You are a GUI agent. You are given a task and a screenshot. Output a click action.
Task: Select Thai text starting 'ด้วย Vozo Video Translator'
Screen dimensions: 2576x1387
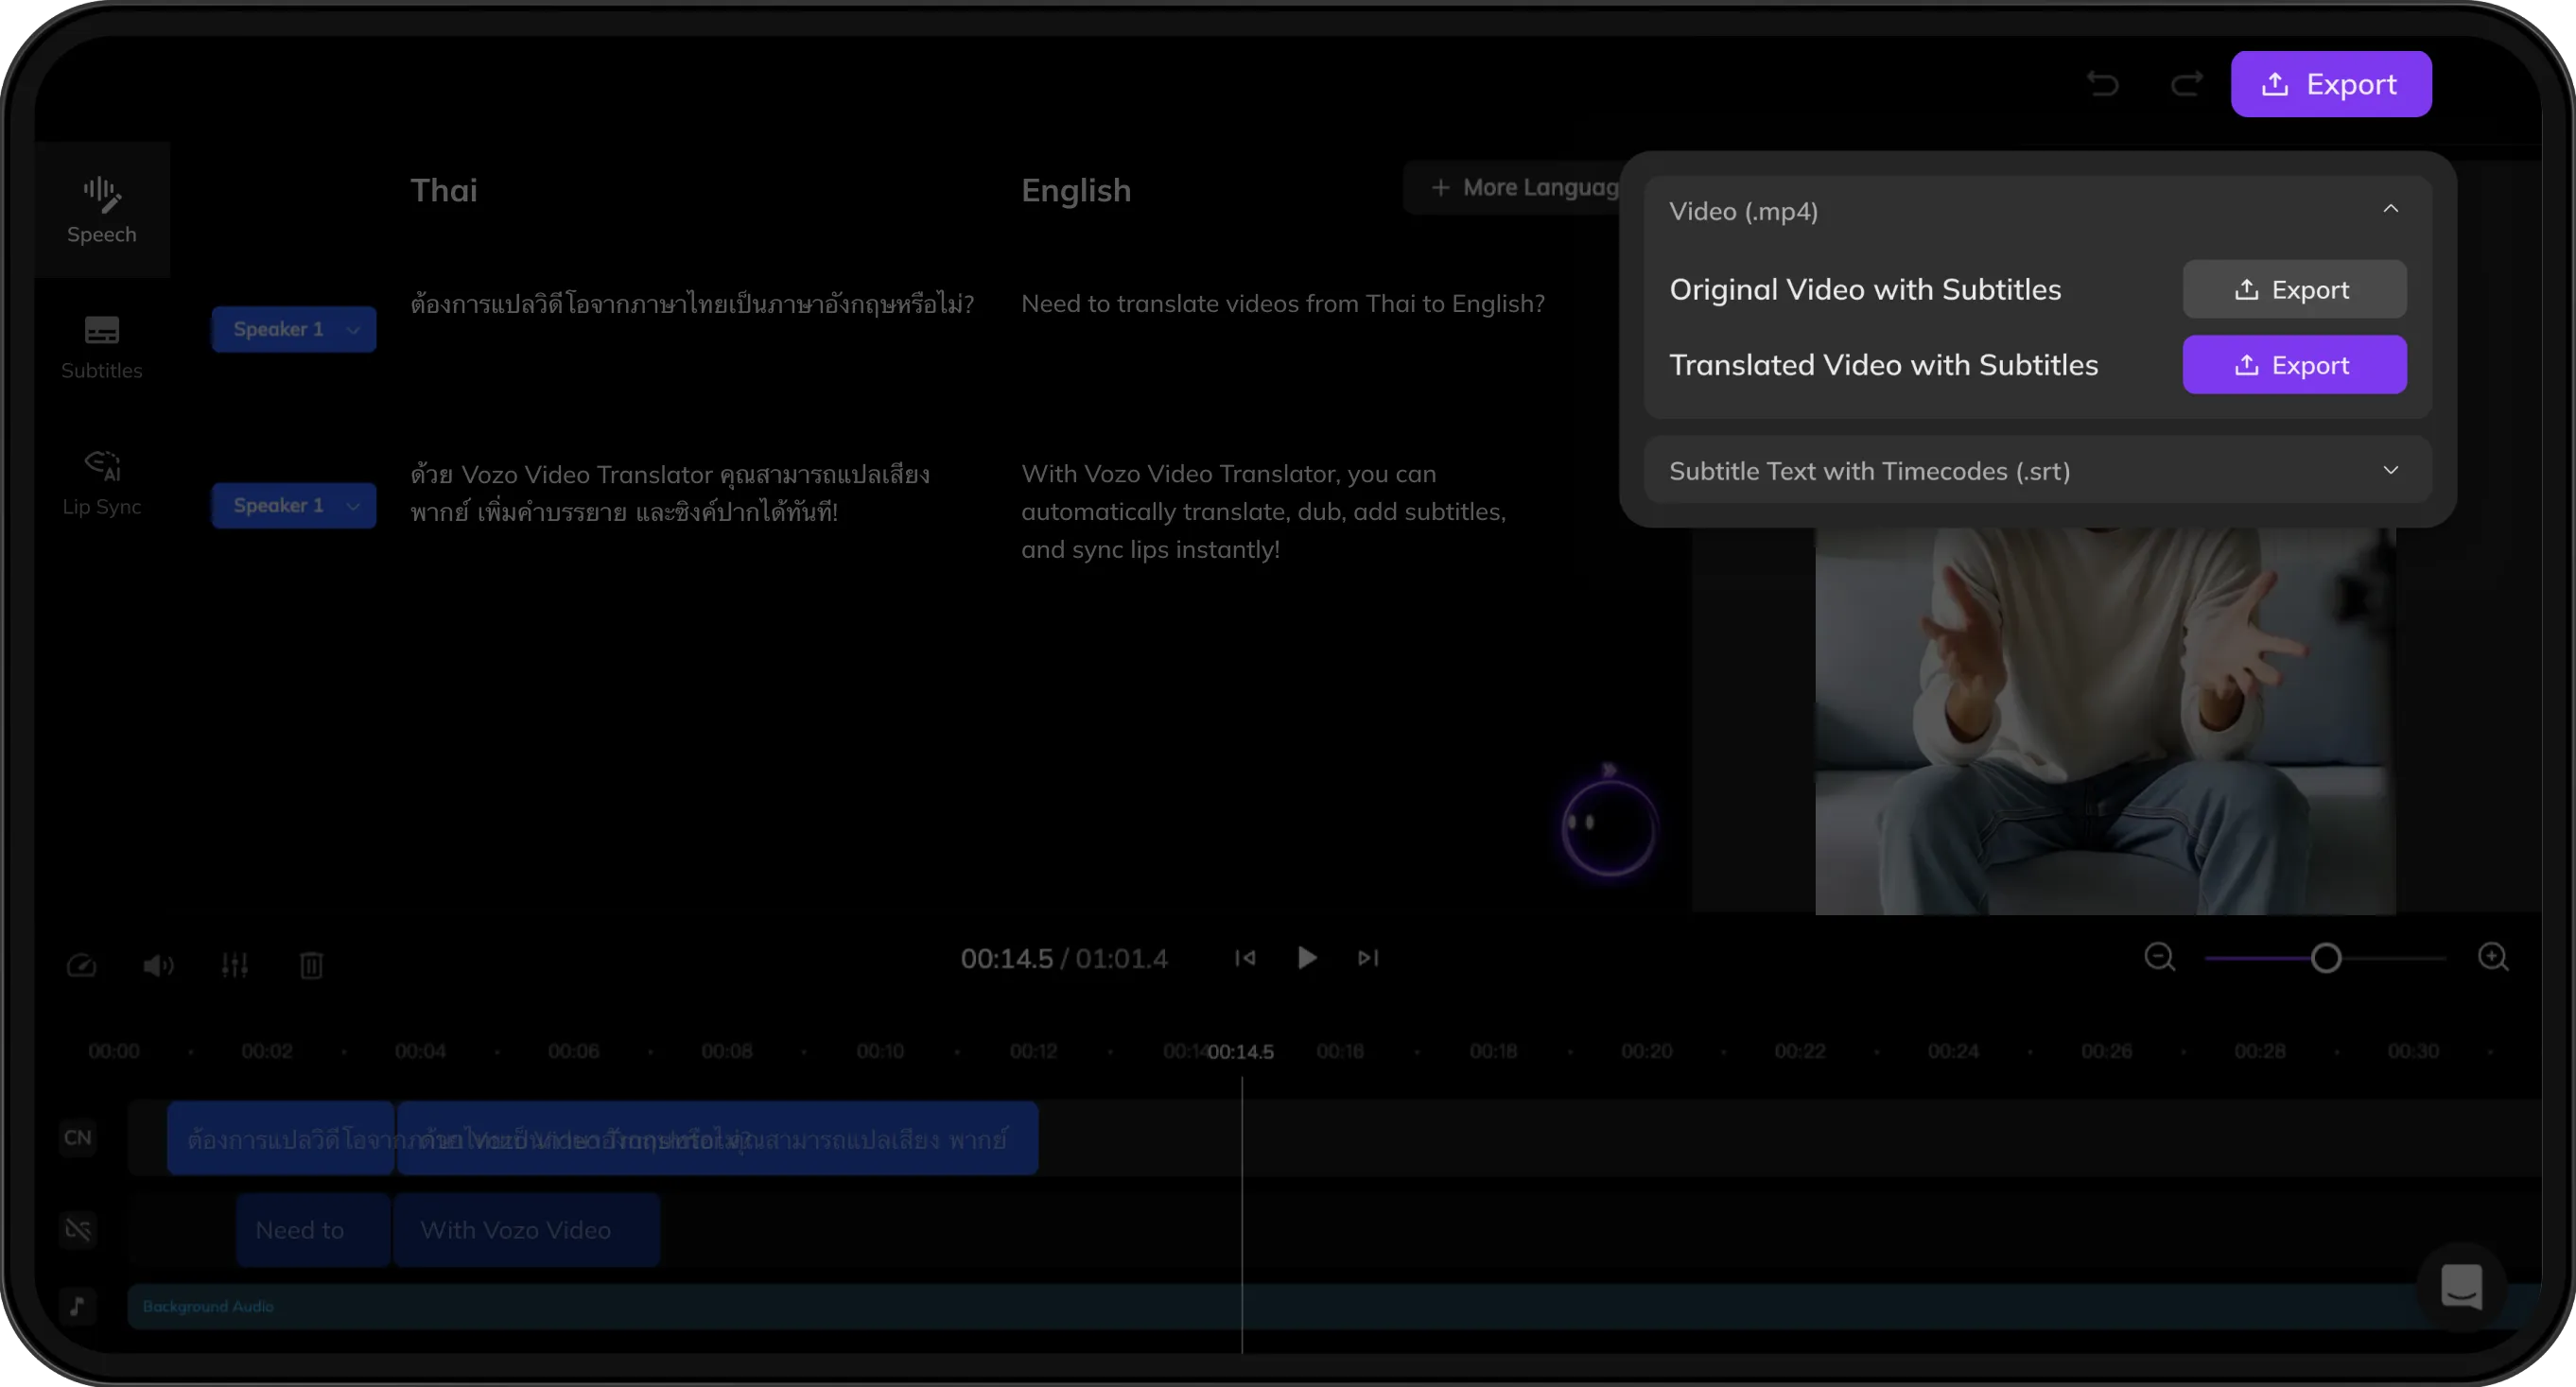tap(670, 493)
